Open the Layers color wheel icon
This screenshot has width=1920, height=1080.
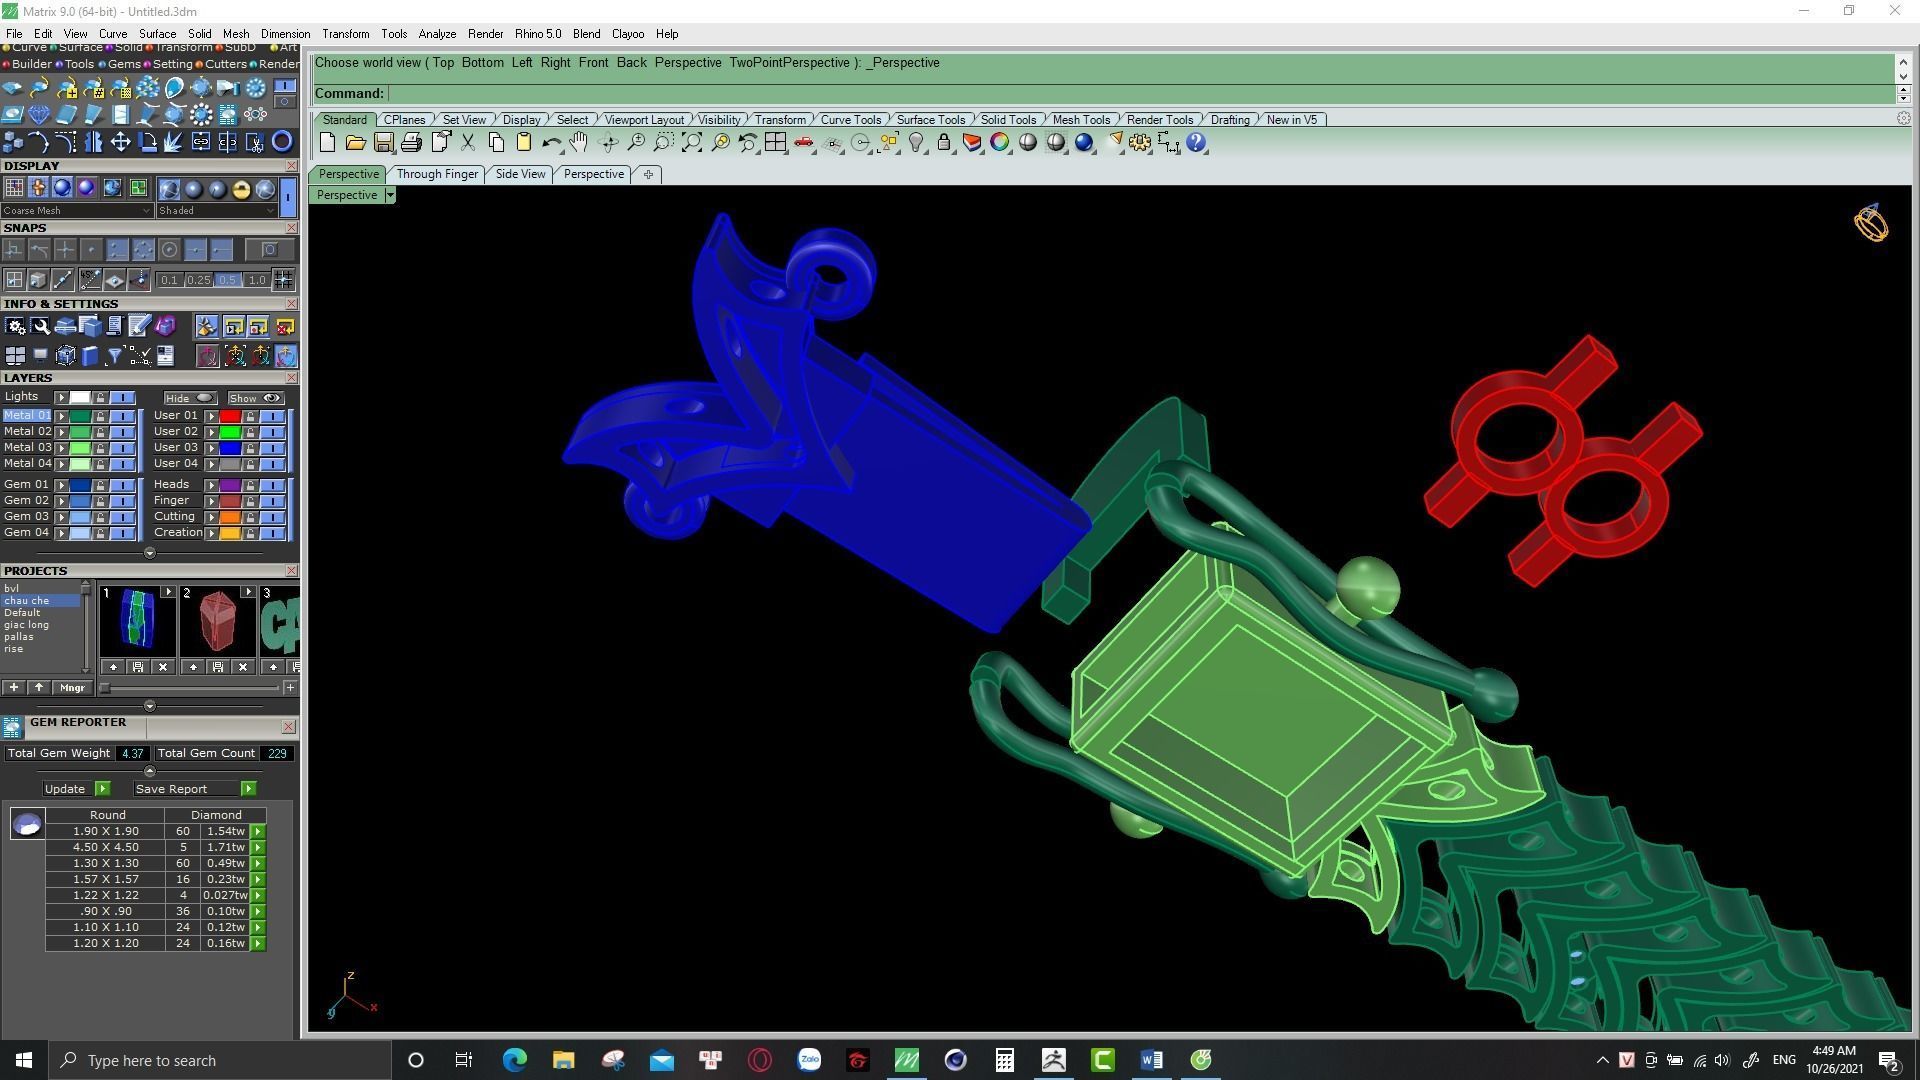pyautogui.click(x=999, y=143)
